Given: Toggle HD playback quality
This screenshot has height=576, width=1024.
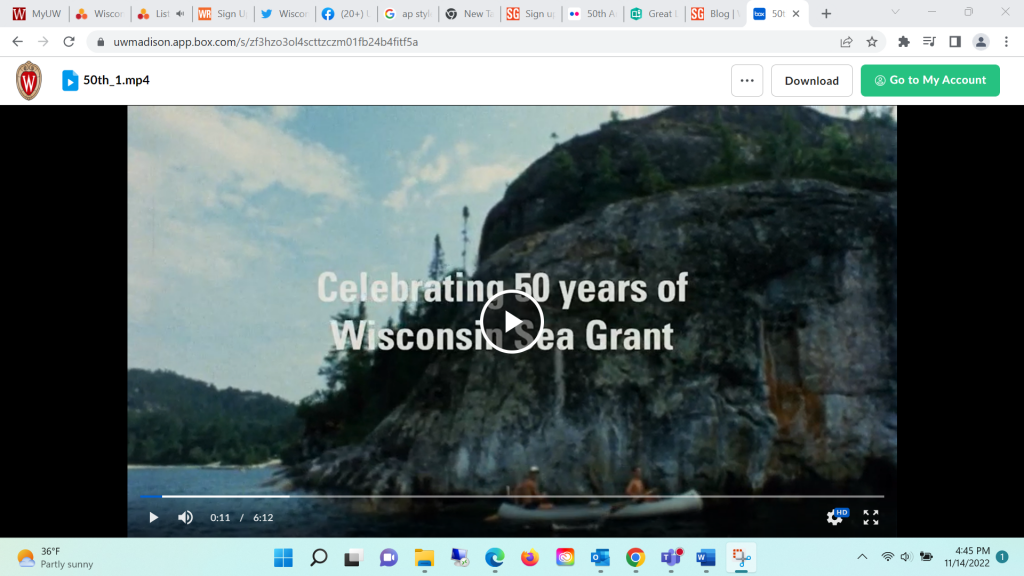Looking at the screenshot, I should [843, 511].
